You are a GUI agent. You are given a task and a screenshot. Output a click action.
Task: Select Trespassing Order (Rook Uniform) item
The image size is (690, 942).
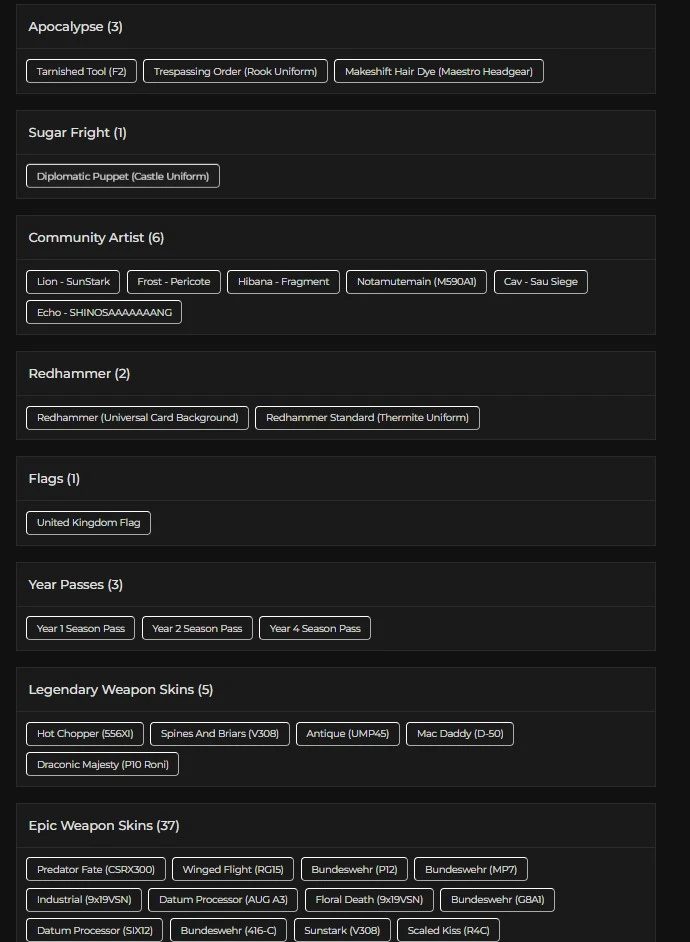235,71
